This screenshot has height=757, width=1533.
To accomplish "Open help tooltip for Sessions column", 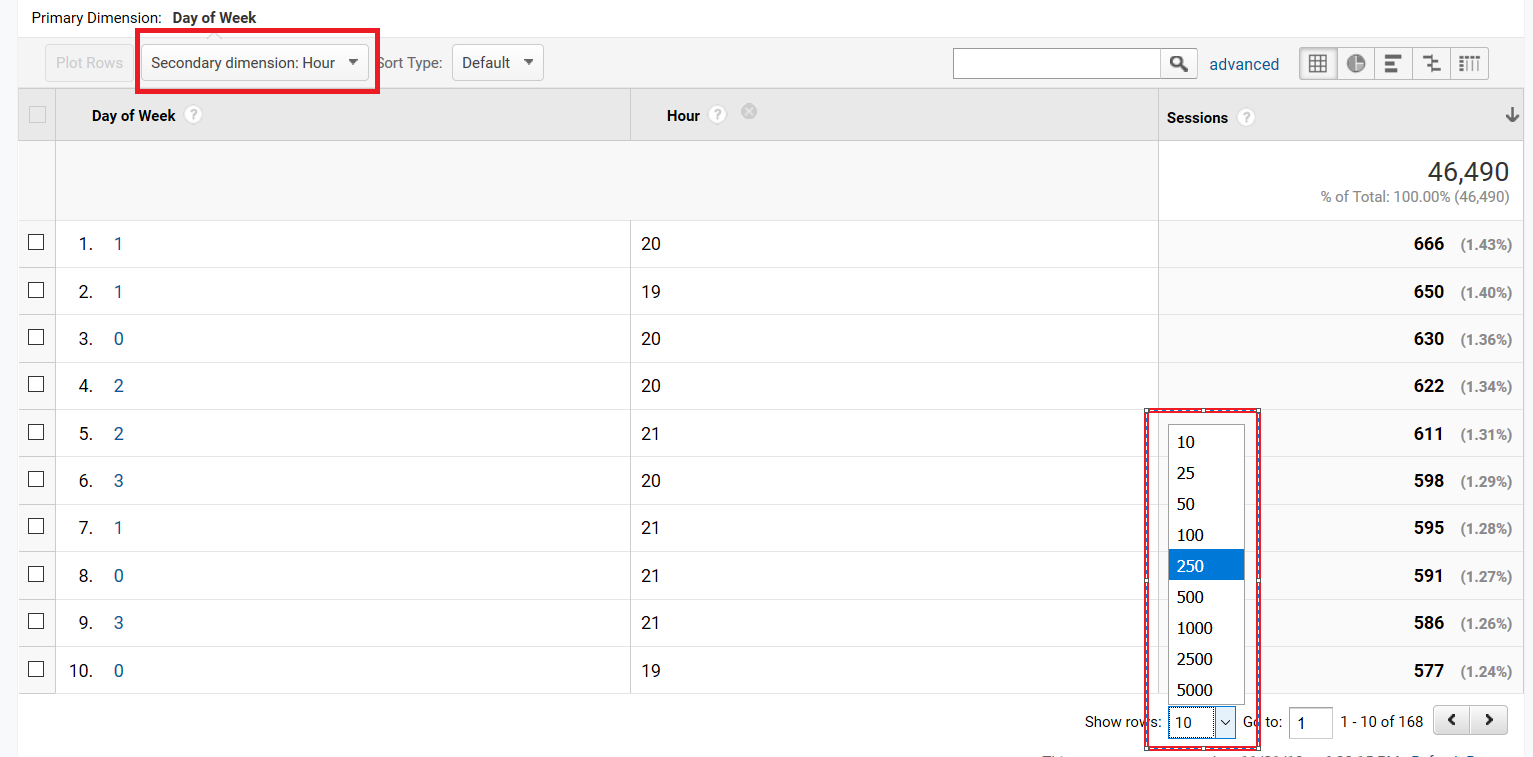I will (x=1246, y=117).
